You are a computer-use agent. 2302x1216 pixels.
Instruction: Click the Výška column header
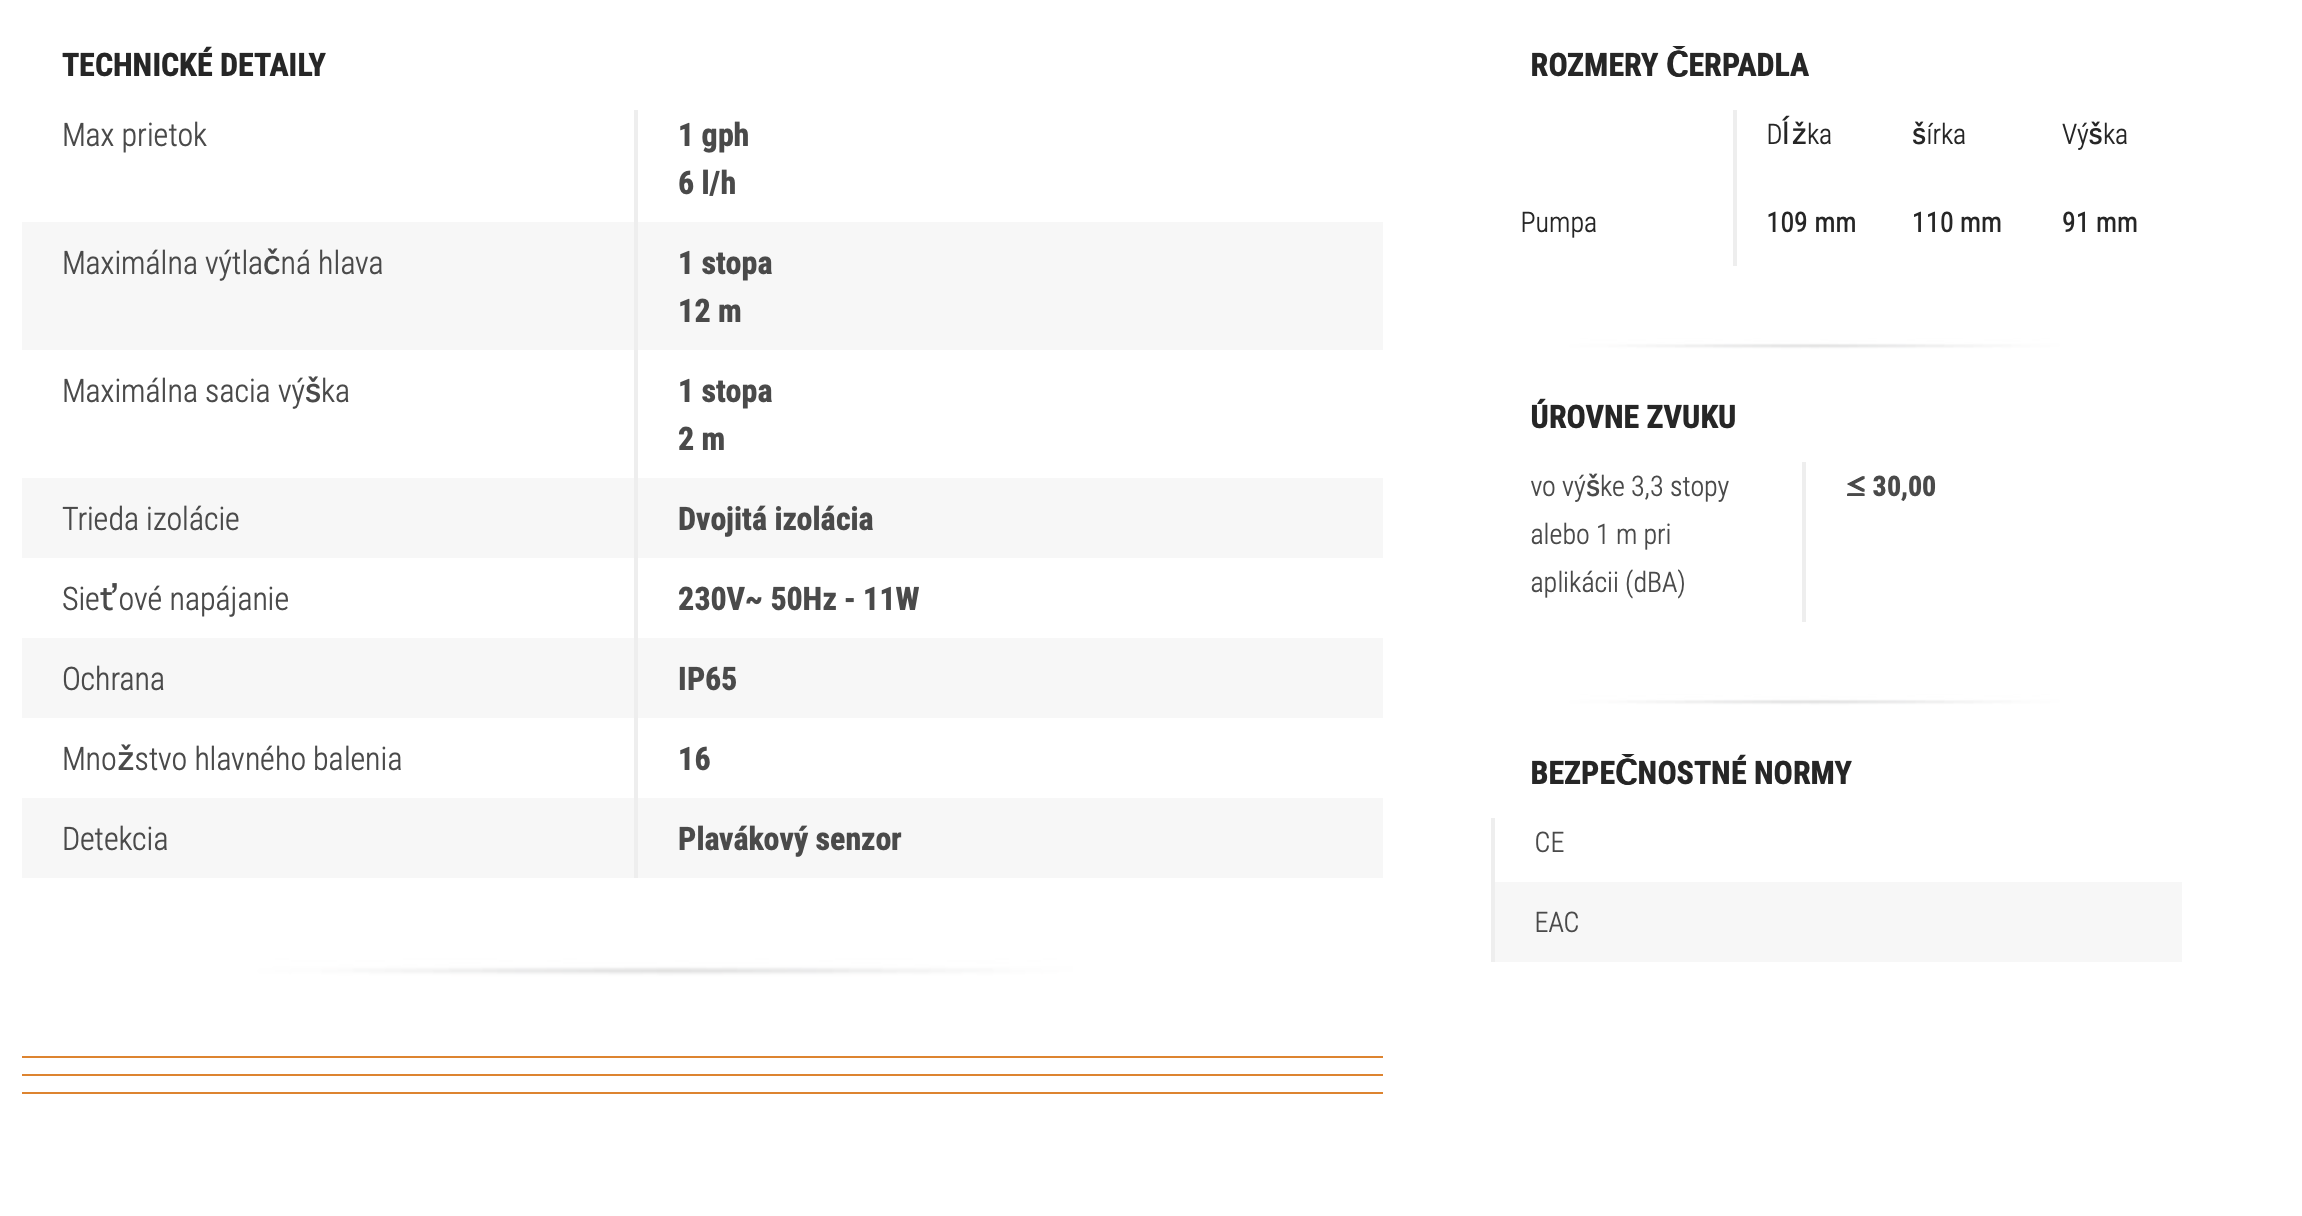coord(2094,135)
